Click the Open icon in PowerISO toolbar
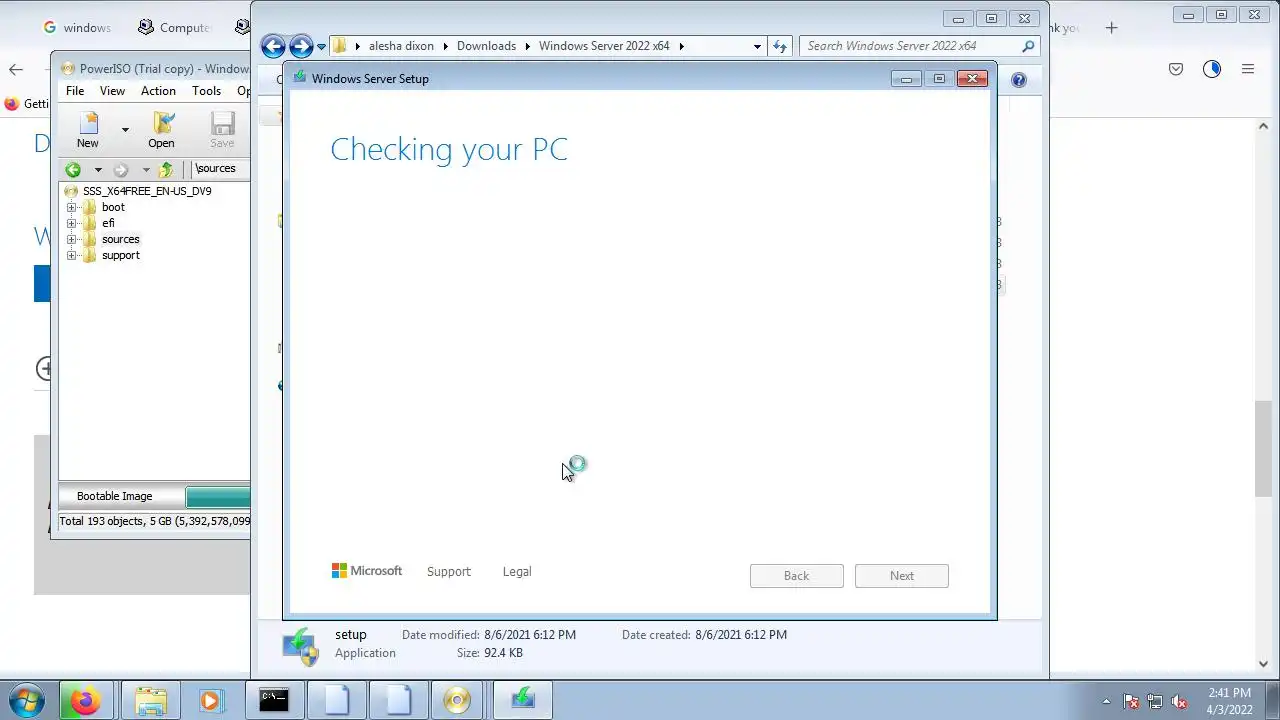The width and height of the screenshot is (1280, 720). point(161,130)
